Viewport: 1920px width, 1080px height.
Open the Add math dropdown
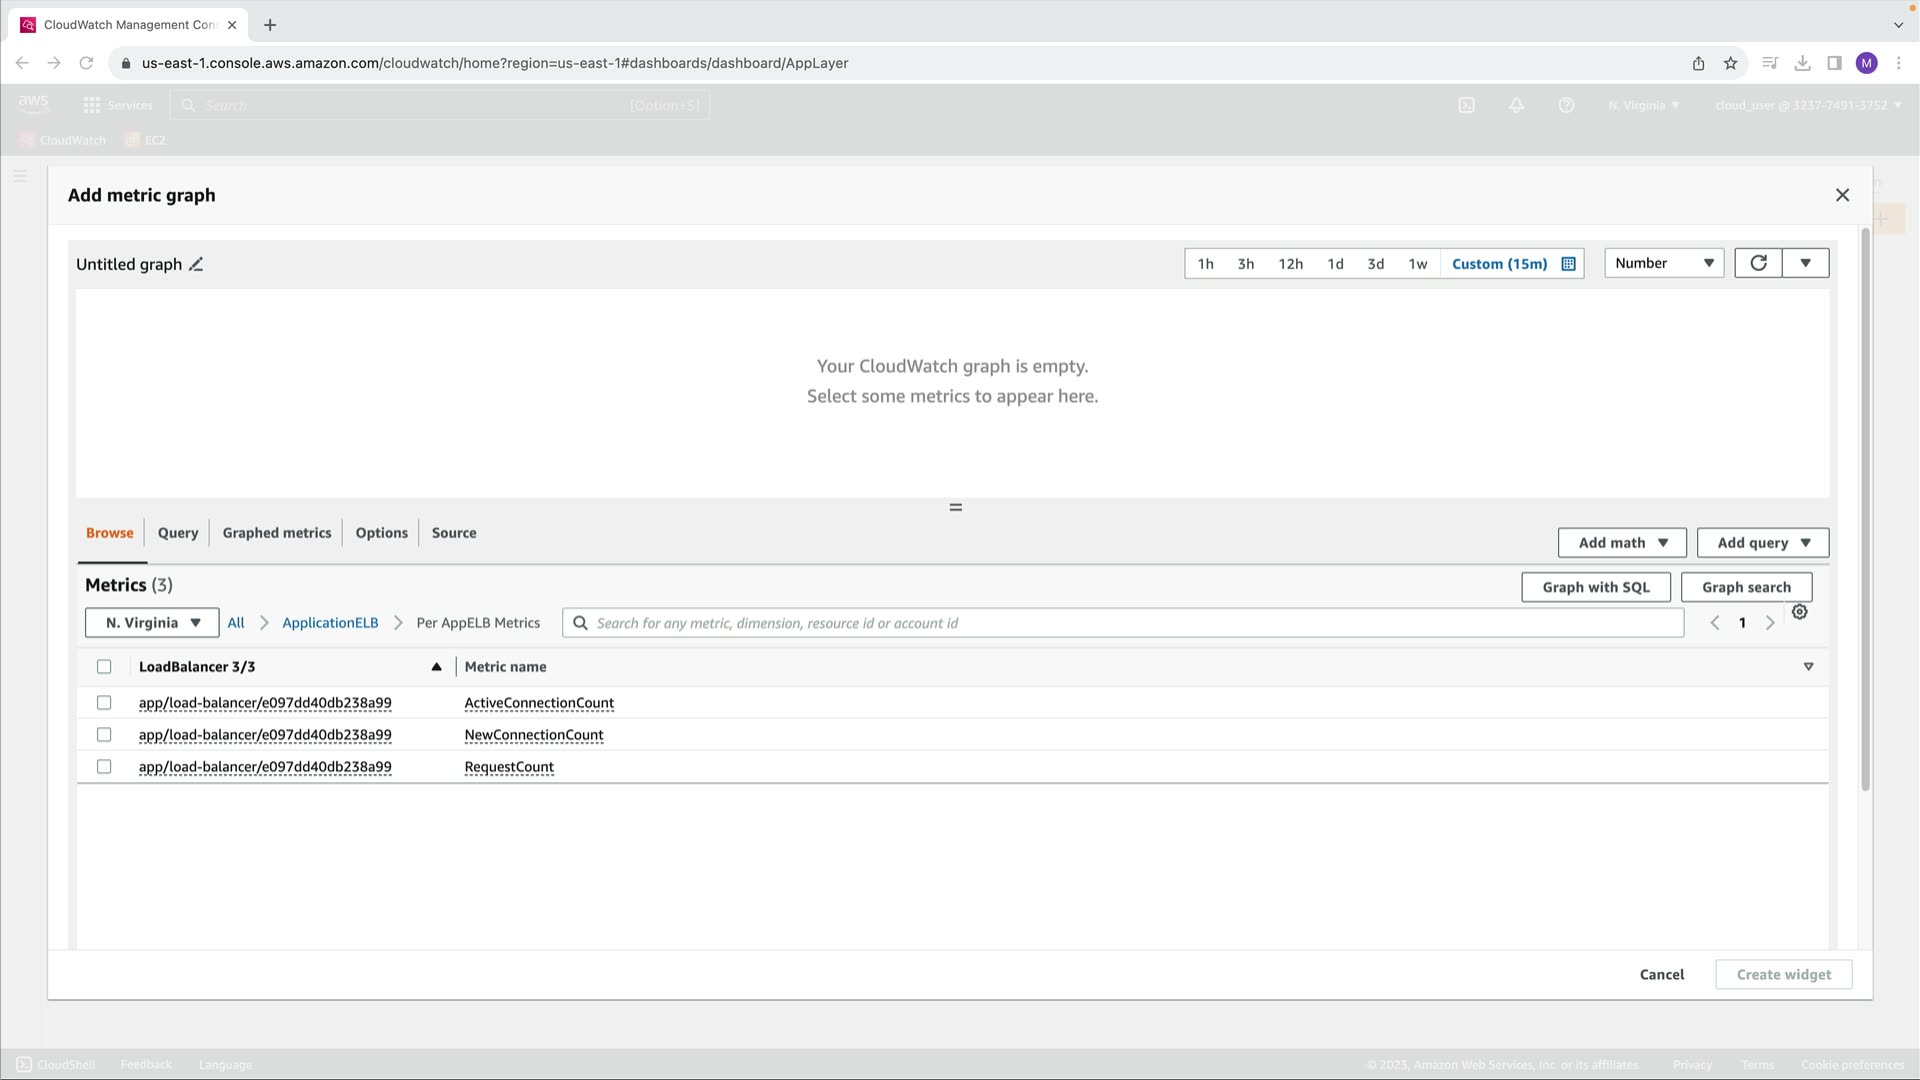(1621, 543)
